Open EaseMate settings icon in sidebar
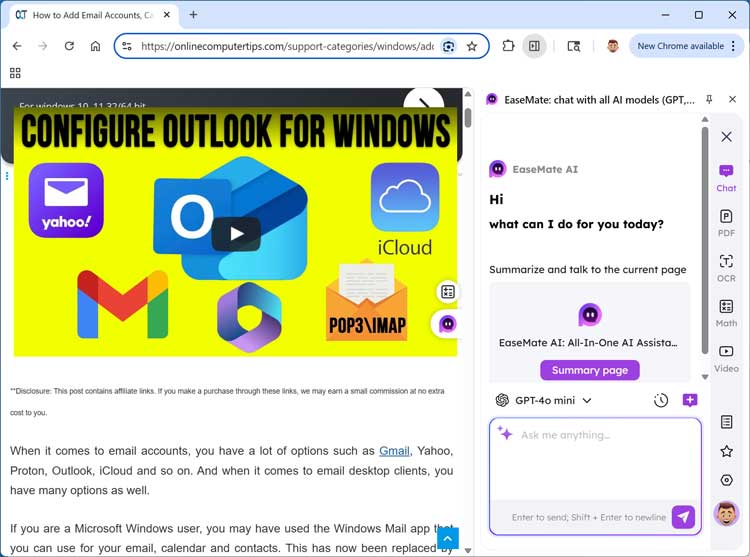Image resolution: width=750 pixels, height=557 pixels. (726, 480)
